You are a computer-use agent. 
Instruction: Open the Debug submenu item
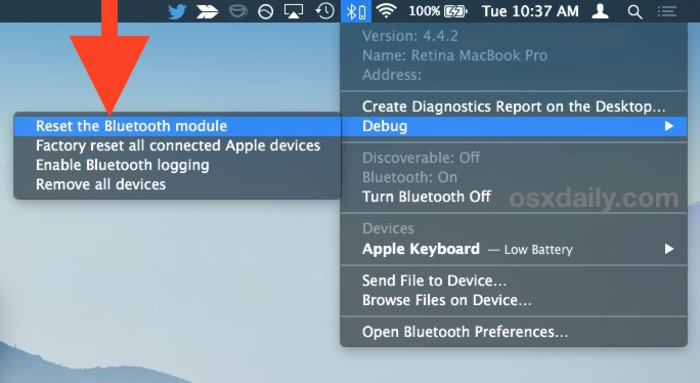(514, 126)
